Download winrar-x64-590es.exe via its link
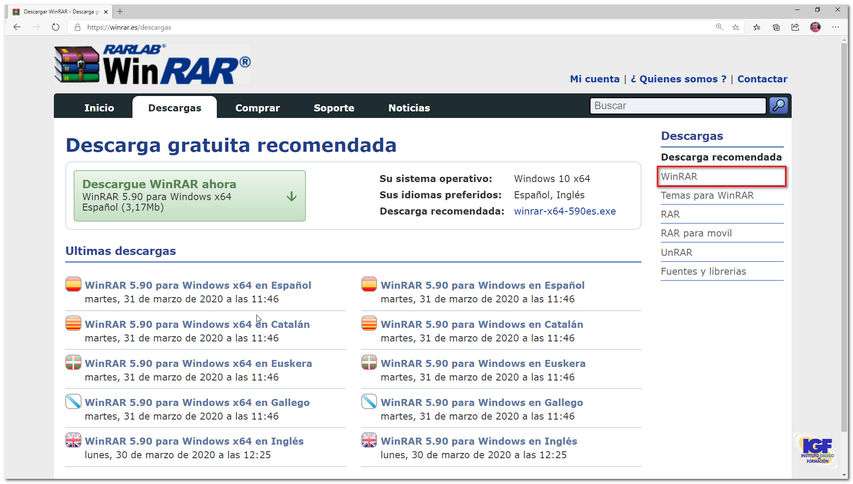Viewport: 853px width, 484px height. click(565, 211)
